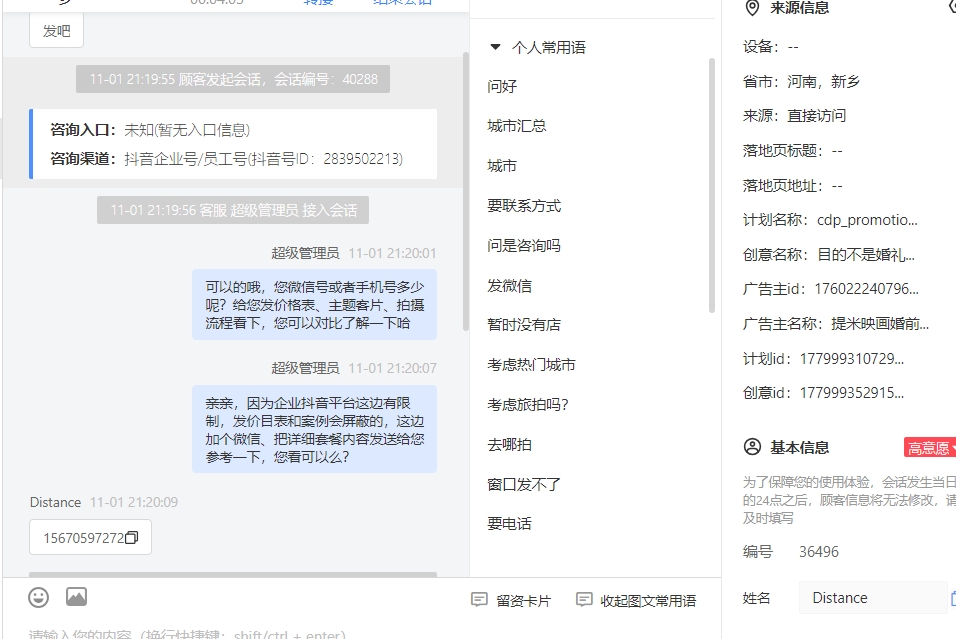Select the 窗口发不了 quick phrase
Viewport: 956px width, 639px height.
pyautogui.click(x=524, y=484)
